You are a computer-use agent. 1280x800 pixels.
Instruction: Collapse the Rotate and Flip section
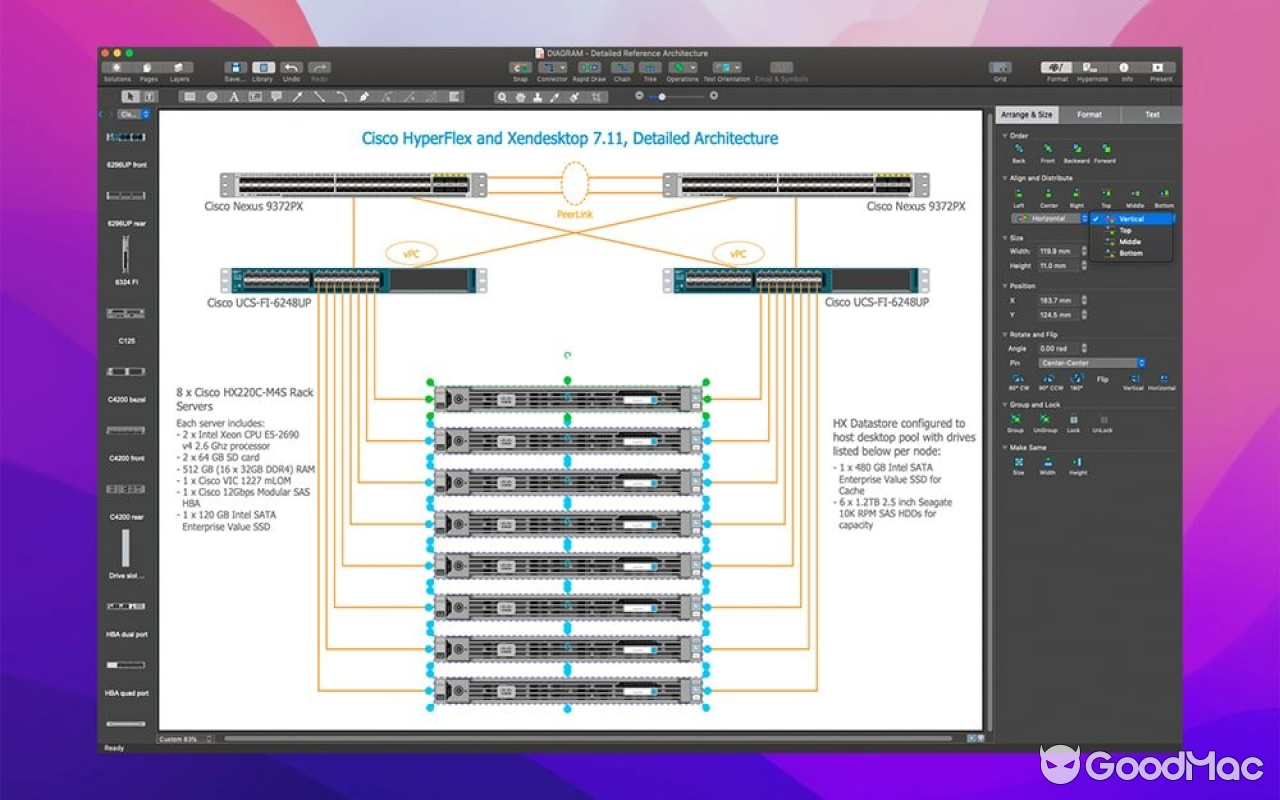[1006, 334]
